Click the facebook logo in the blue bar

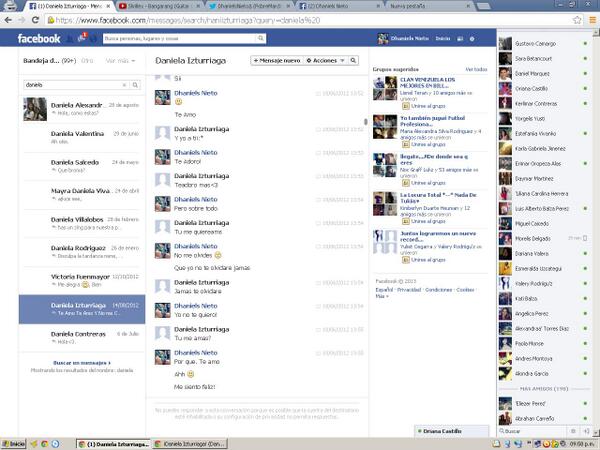coord(39,39)
